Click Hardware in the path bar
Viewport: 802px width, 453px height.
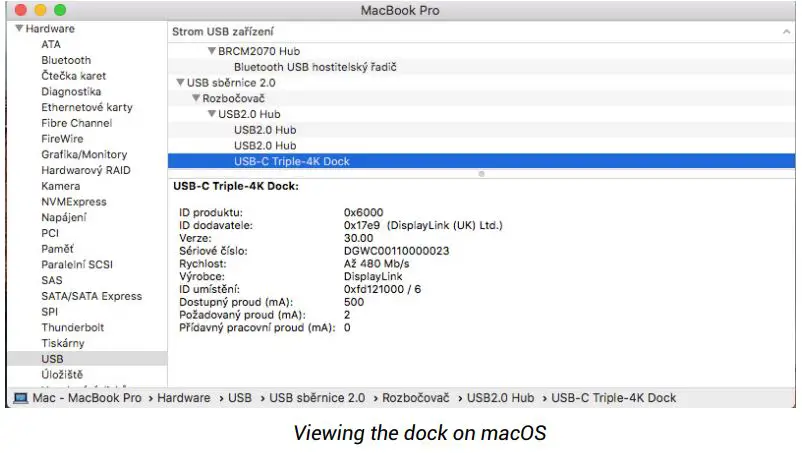tap(184, 398)
